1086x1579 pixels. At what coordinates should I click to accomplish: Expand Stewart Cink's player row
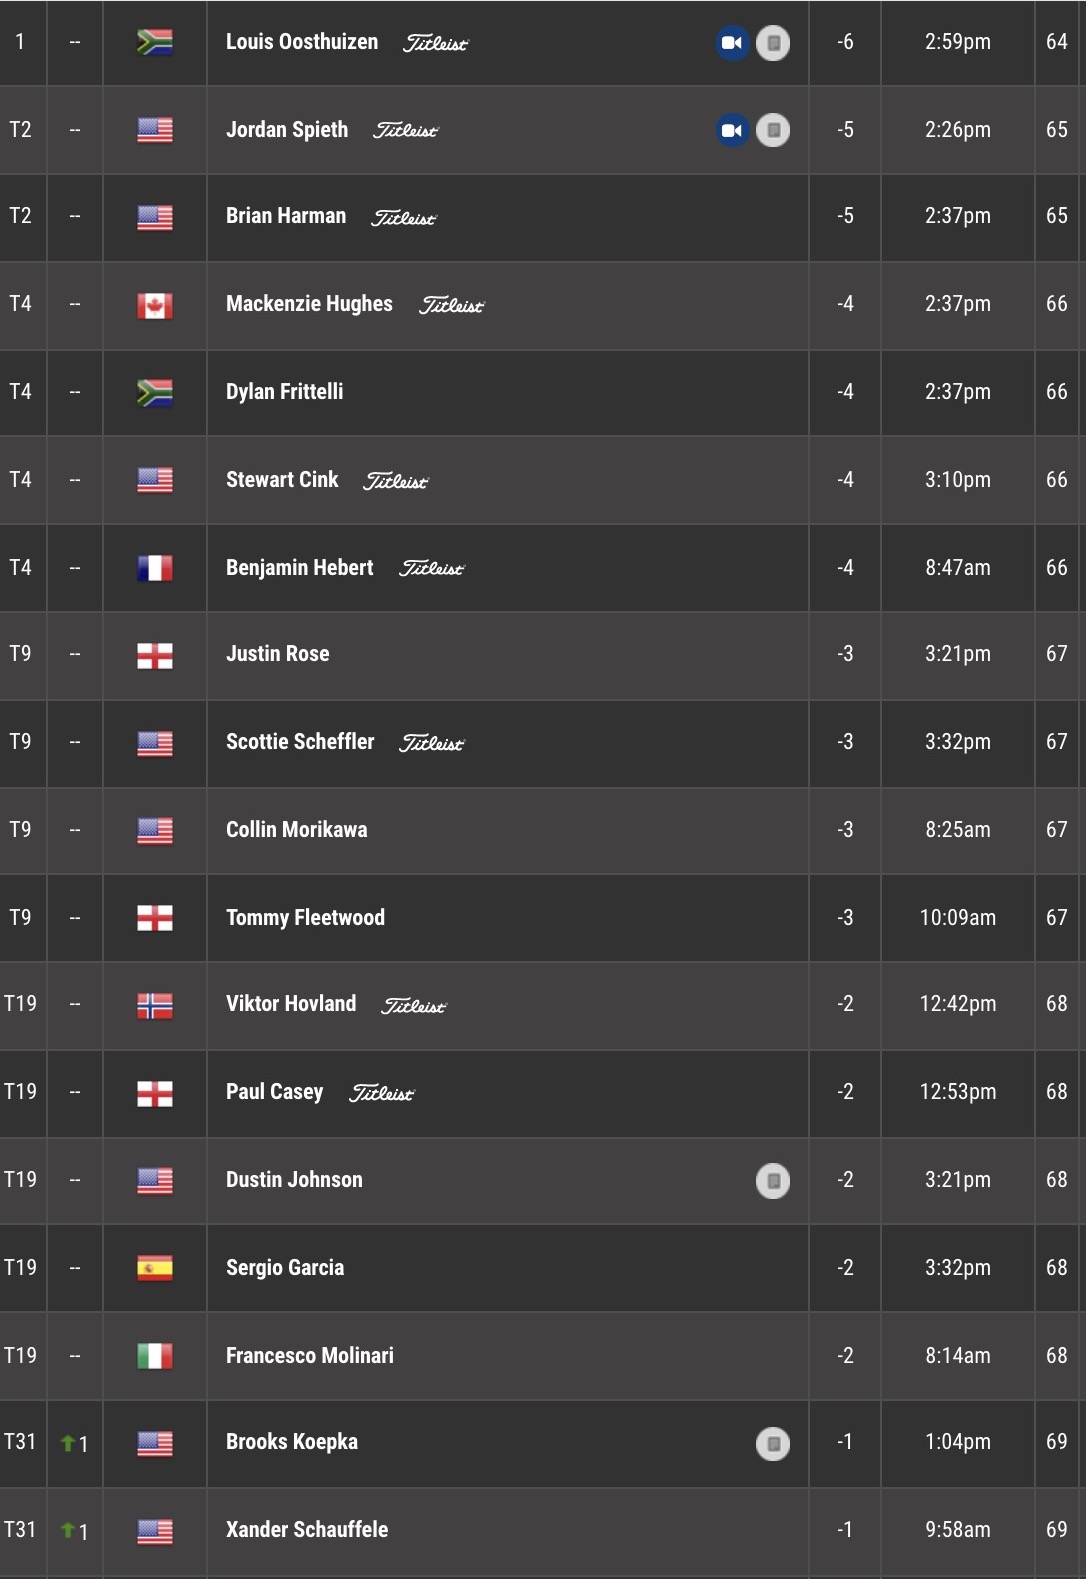(543, 480)
